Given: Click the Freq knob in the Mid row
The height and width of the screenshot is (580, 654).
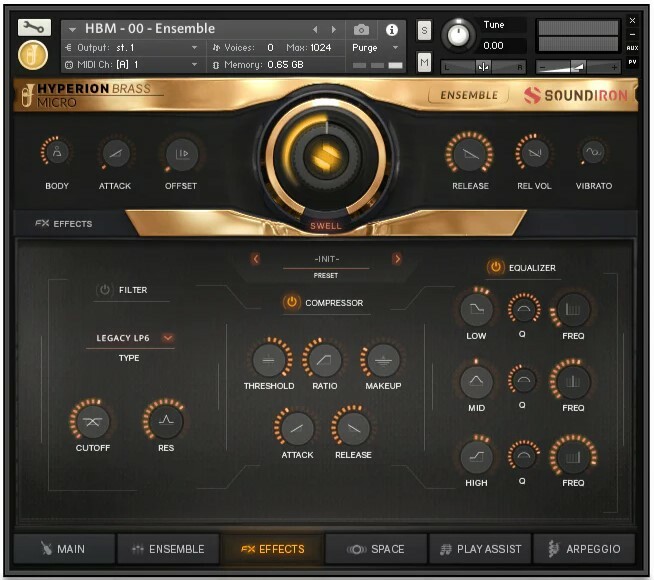Looking at the screenshot, I should (573, 381).
